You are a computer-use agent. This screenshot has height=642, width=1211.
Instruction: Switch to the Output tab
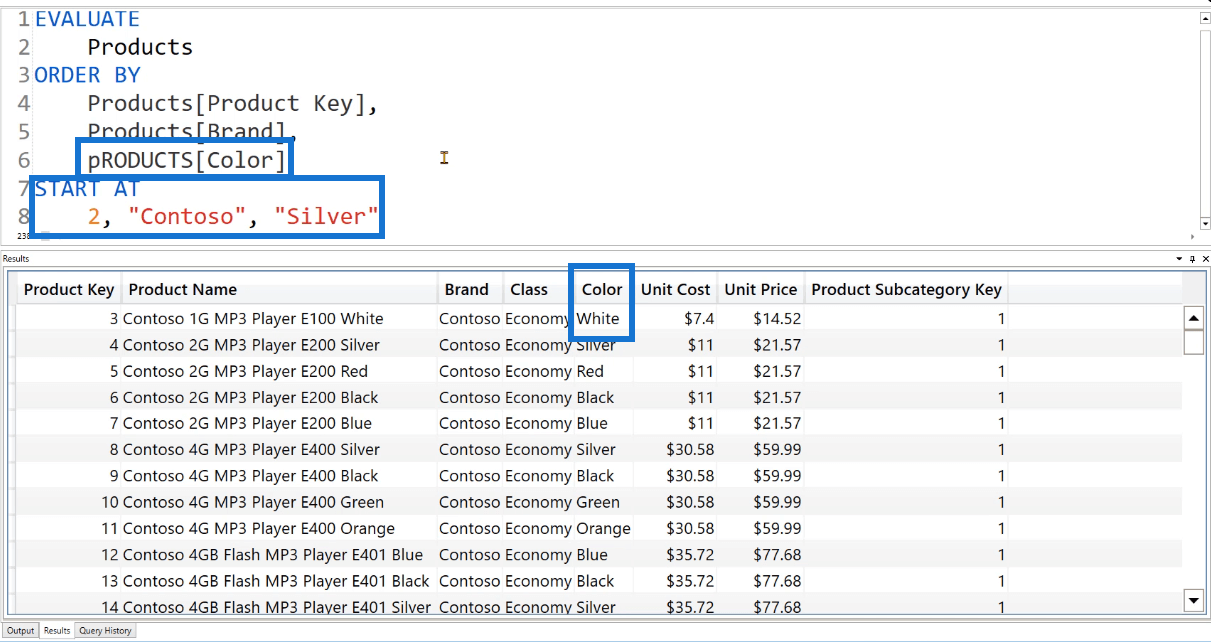point(20,631)
